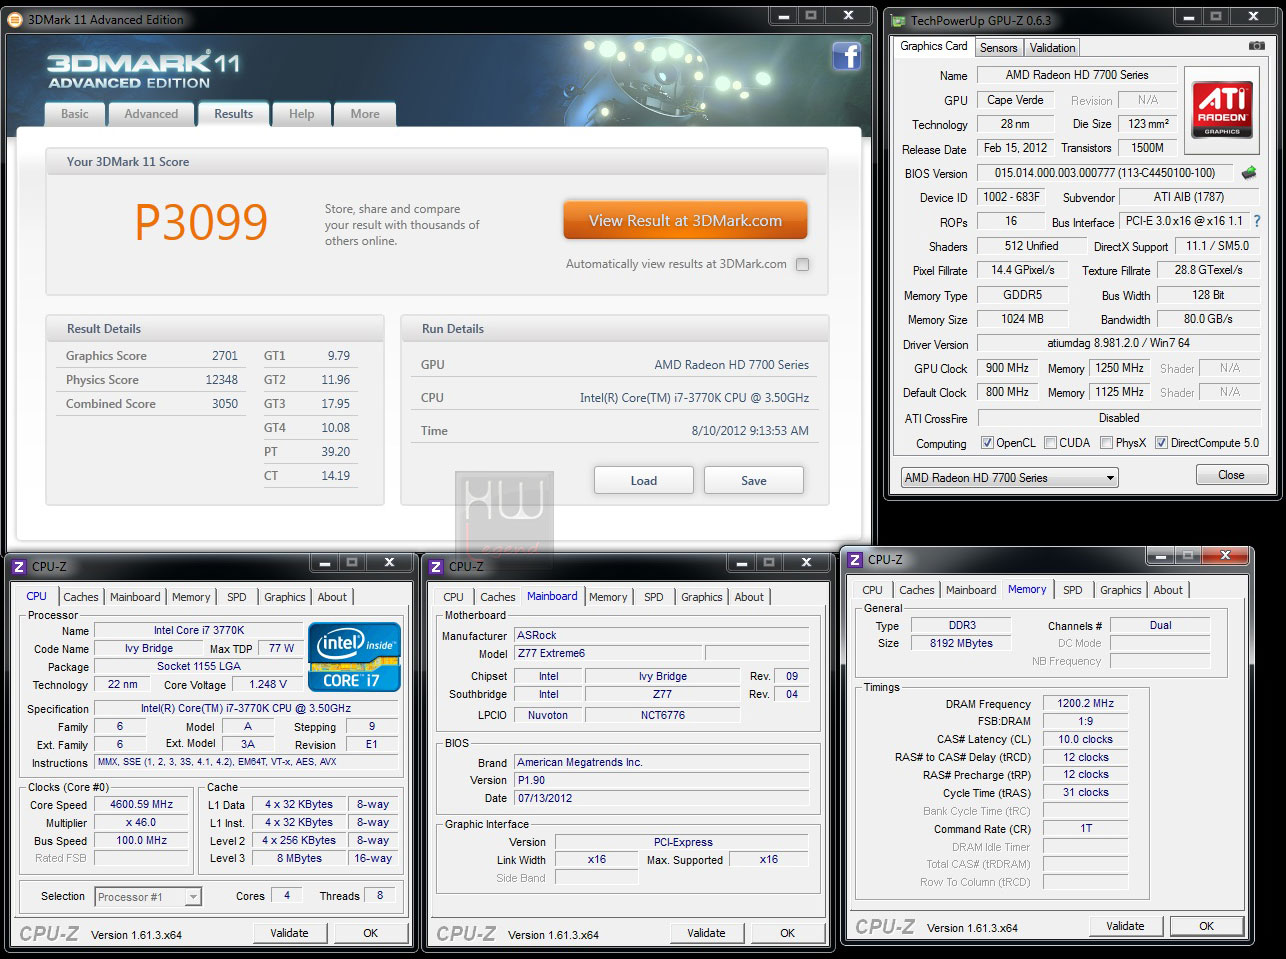The height and width of the screenshot is (959, 1286).
Task: Click the Intel Core i7 logo badge
Action: click(354, 657)
